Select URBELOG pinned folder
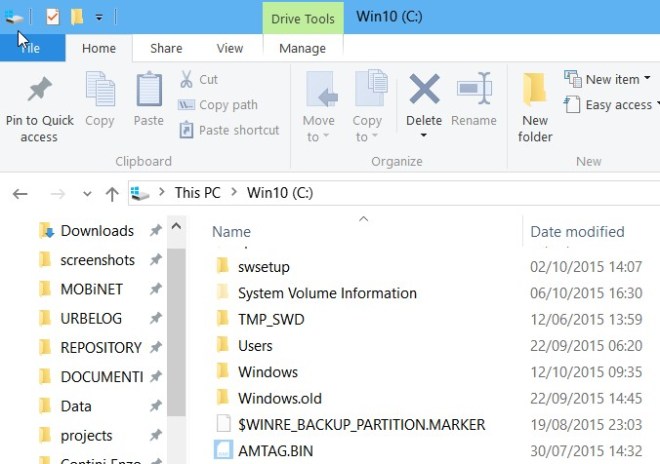The width and height of the screenshot is (660, 464). click(x=91, y=318)
